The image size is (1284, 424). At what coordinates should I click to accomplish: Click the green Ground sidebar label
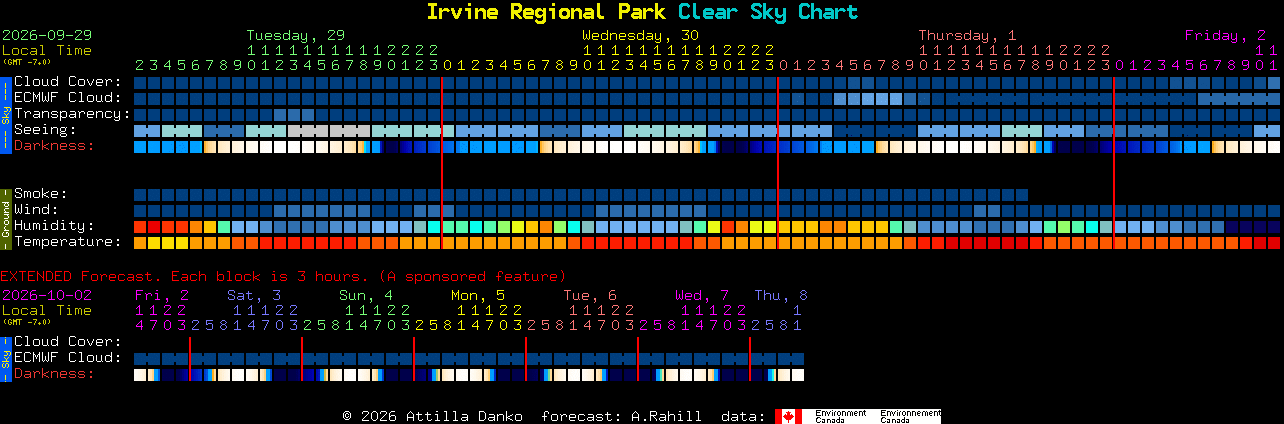click(5, 217)
